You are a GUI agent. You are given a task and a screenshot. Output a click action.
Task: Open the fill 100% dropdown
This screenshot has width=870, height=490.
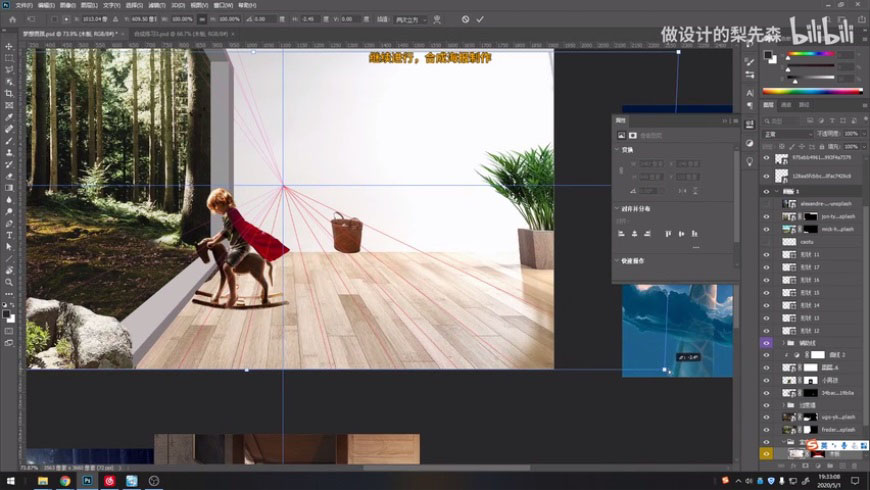pyautogui.click(x=864, y=147)
